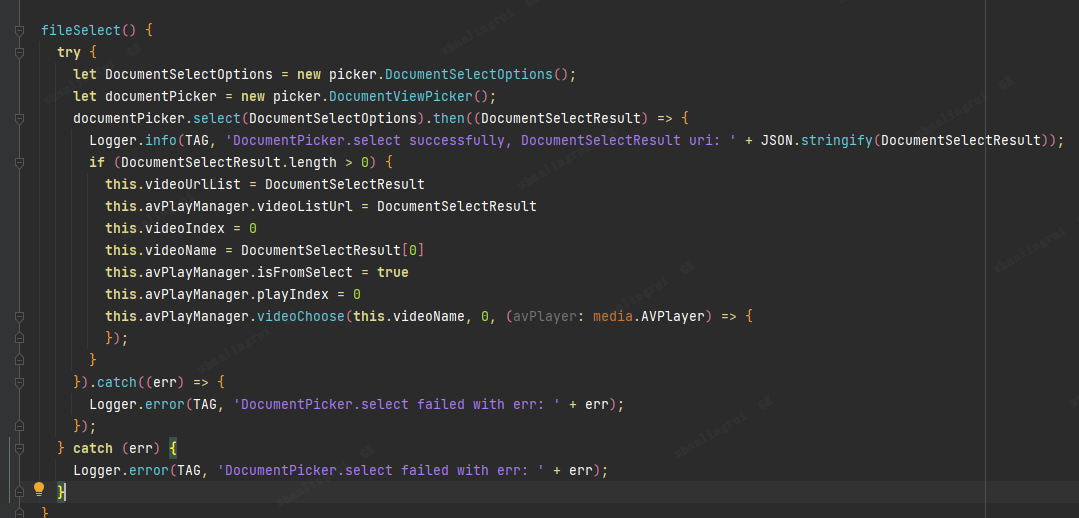Collapse the videoChoose callback fold marker
Screen dimensions: 1079x518
pyautogui.click(x=19, y=317)
